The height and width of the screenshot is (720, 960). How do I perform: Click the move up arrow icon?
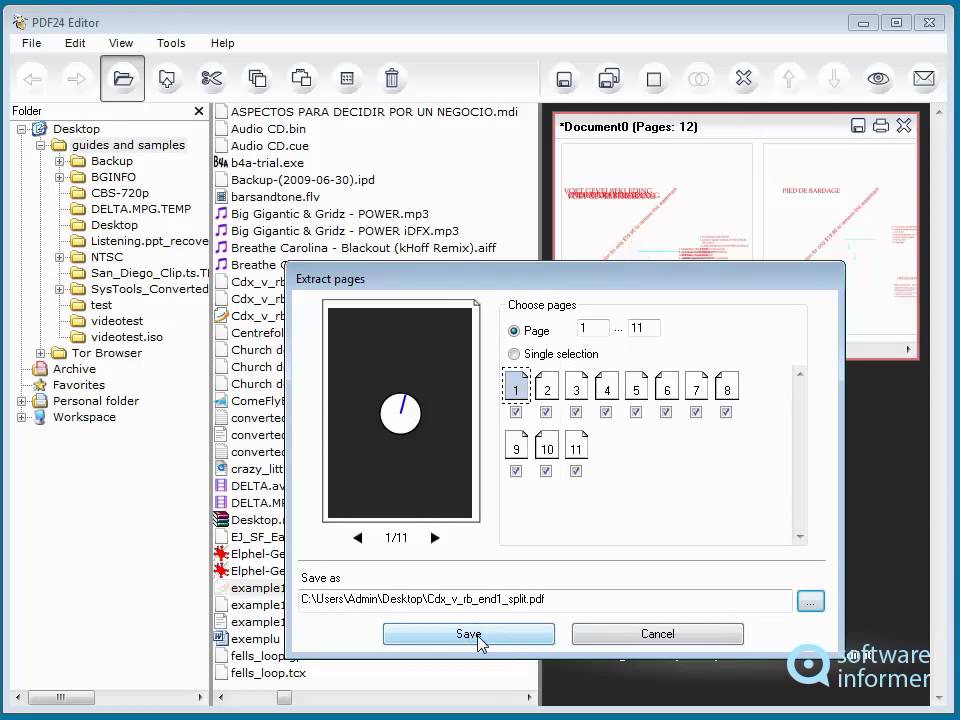pos(789,79)
